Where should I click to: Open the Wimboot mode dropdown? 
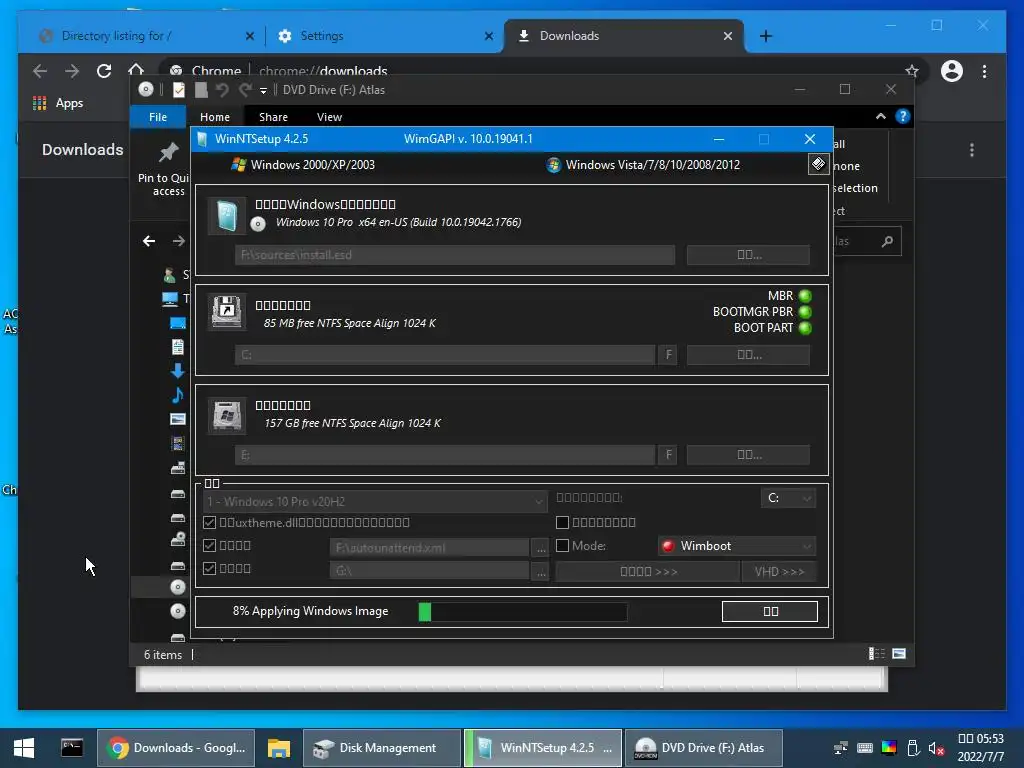click(737, 546)
